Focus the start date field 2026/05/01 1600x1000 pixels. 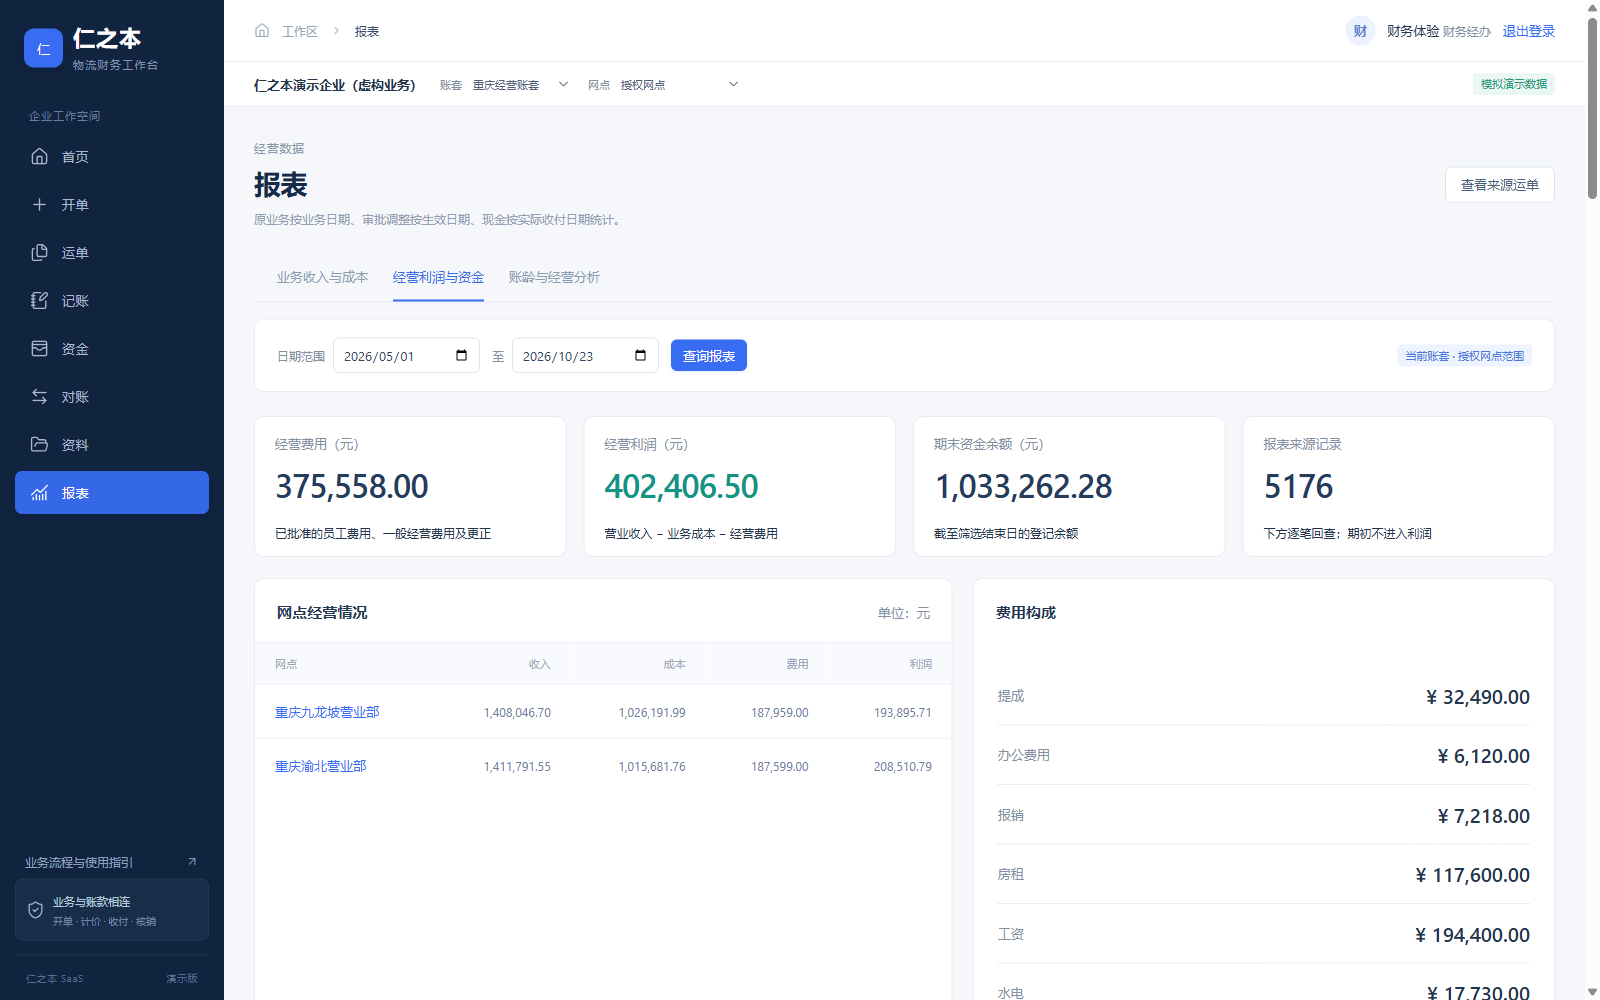tap(406, 356)
